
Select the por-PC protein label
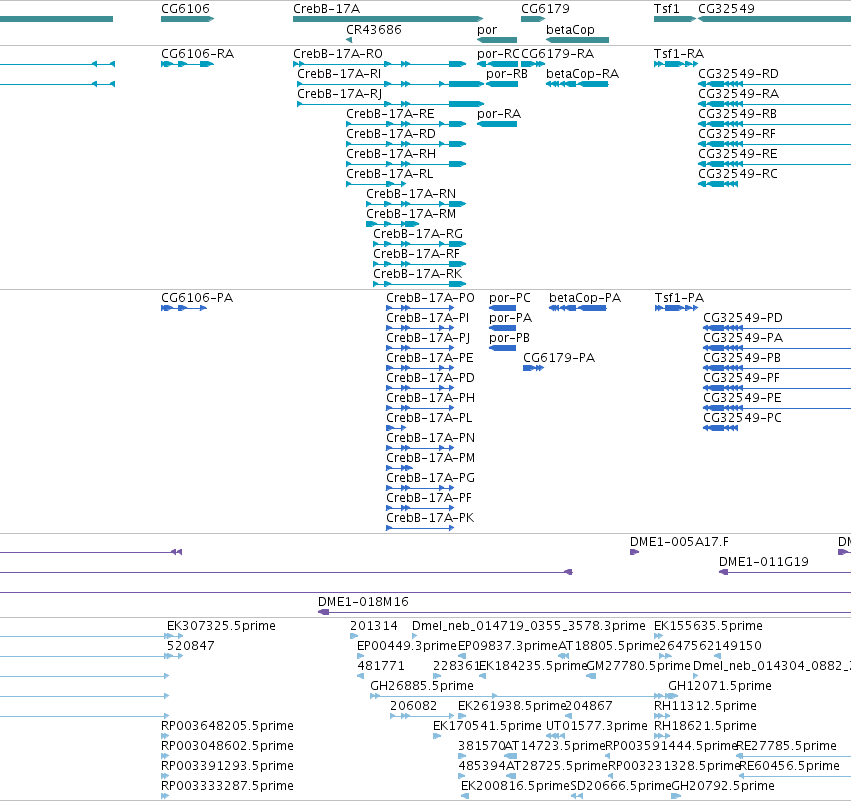tap(510, 298)
